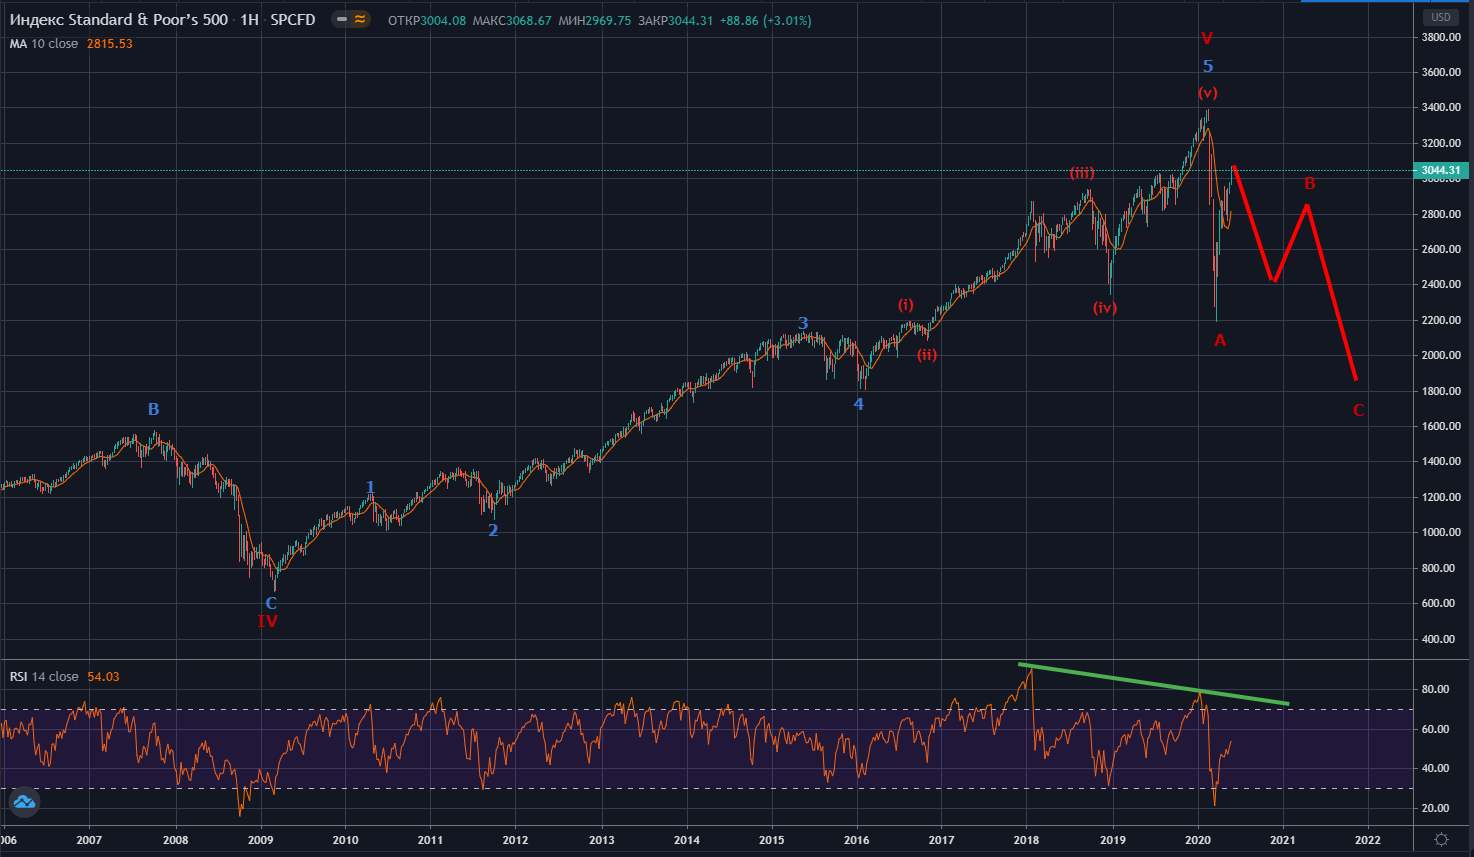This screenshot has width=1474, height=857.
Task: Click the low value МИН 2969.75
Action: pyautogui.click(x=595, y=21)
